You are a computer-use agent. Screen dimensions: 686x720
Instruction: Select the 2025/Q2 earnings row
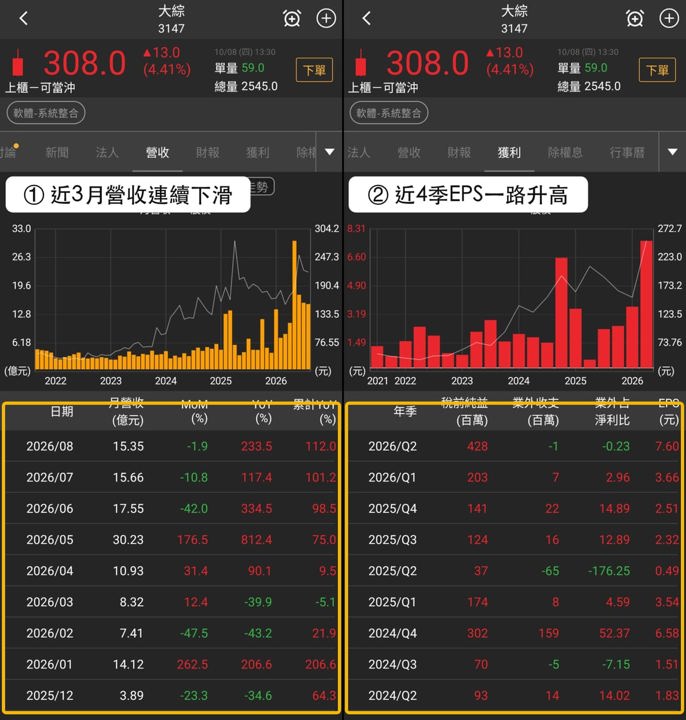(514, 571)
